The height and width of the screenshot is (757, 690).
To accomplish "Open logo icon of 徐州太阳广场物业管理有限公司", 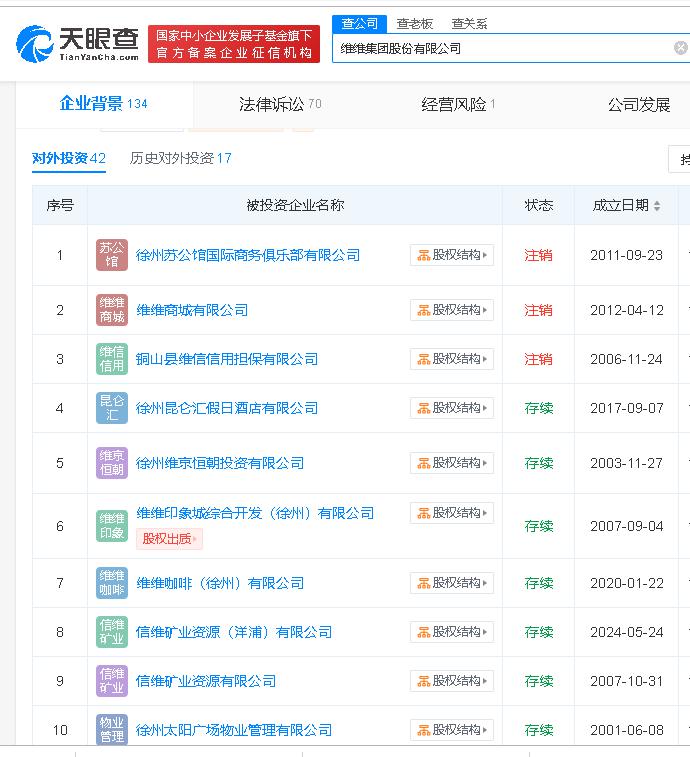I will [x=112, y=729].
